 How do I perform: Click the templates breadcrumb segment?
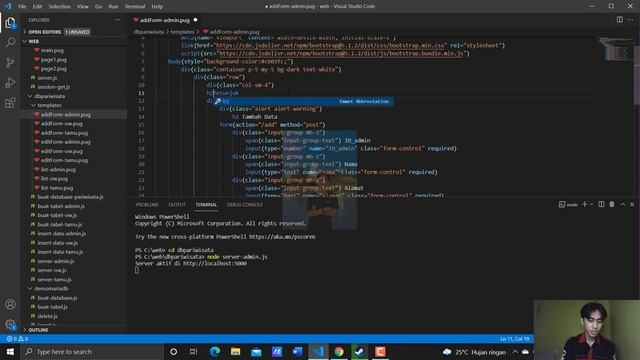(x=182, y=32)
